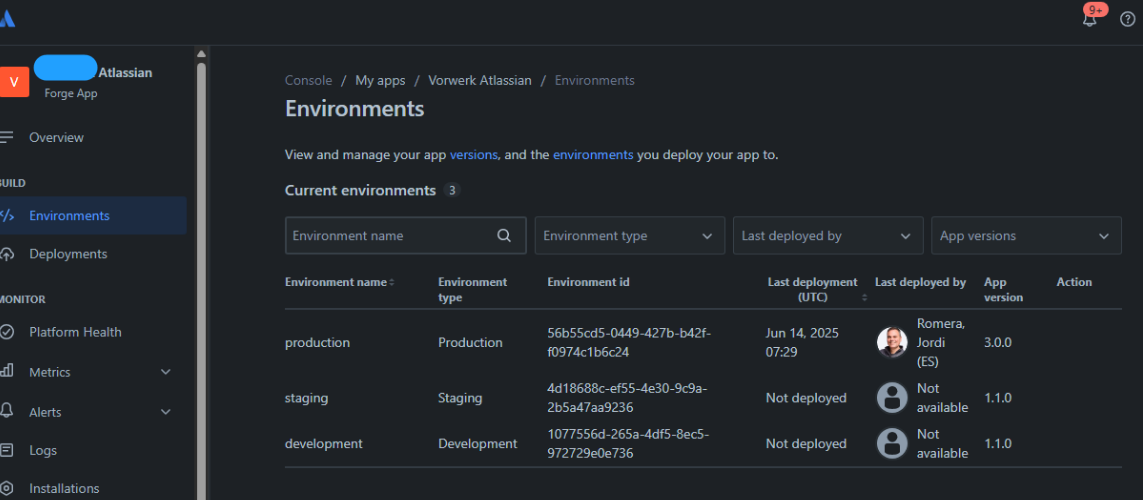The height and width of the screenshot is (500, 1143).
Task: Click the Environments breadcrumb item
Action: point(594,80)
